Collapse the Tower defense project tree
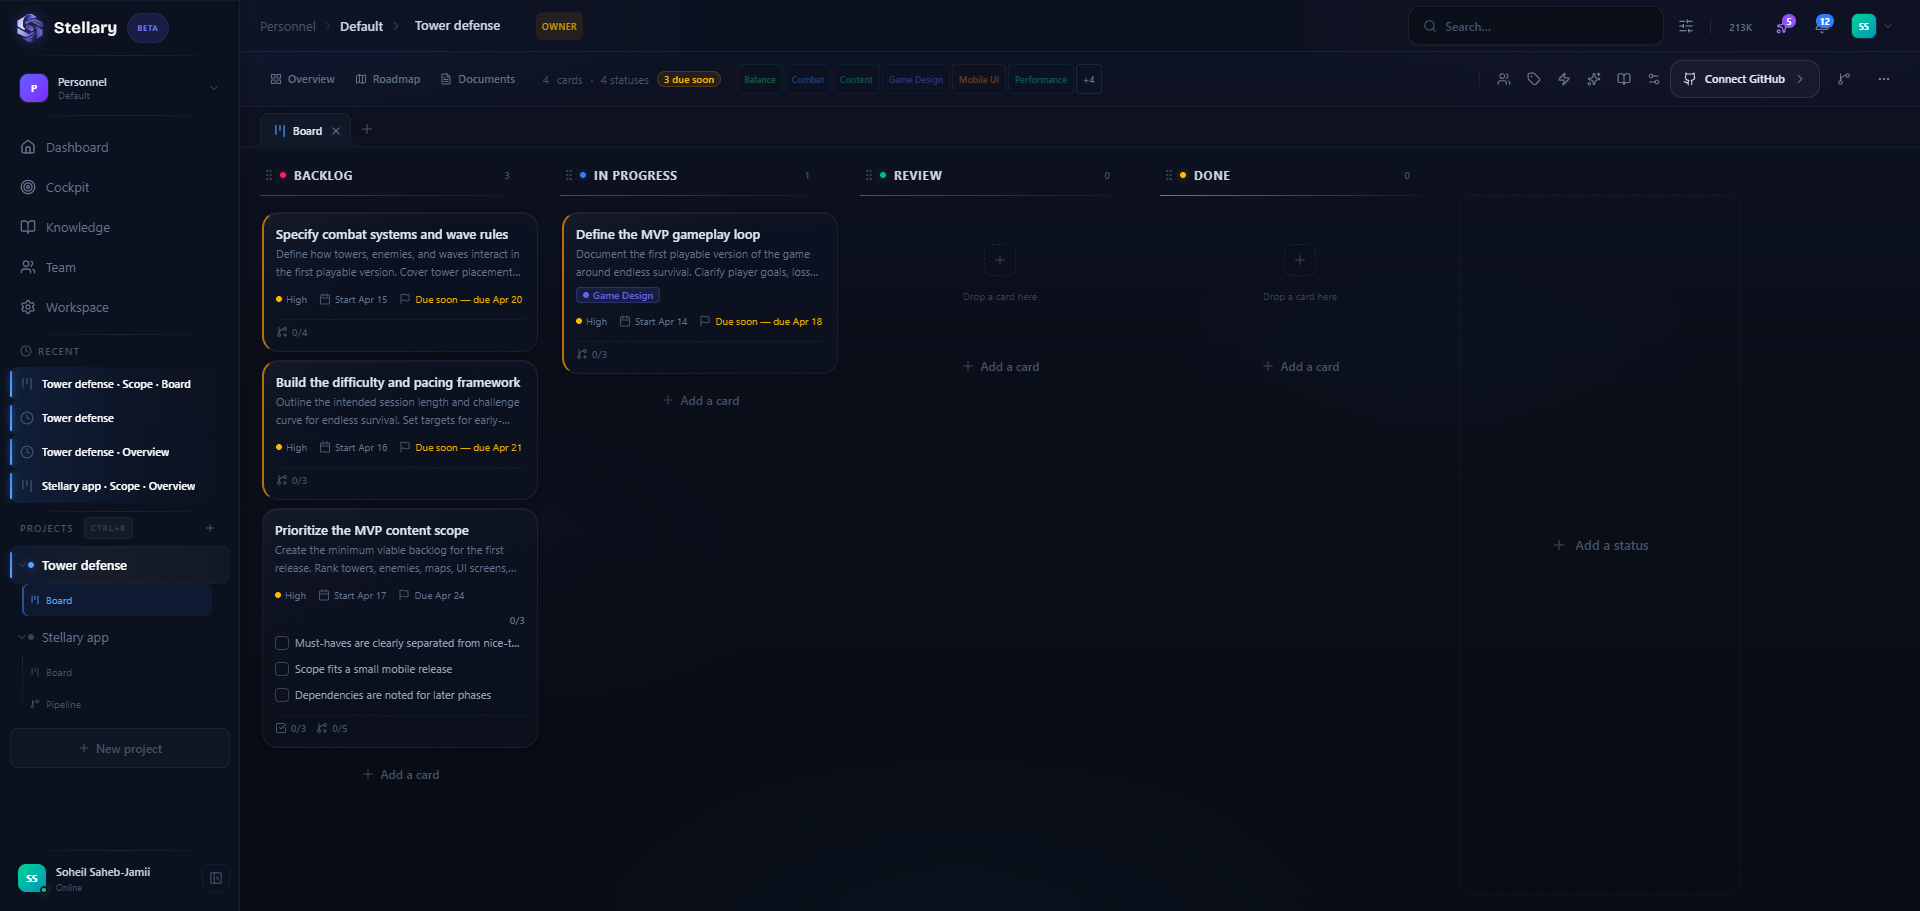Screen dimensions: 1920x911 click(22, 565)
